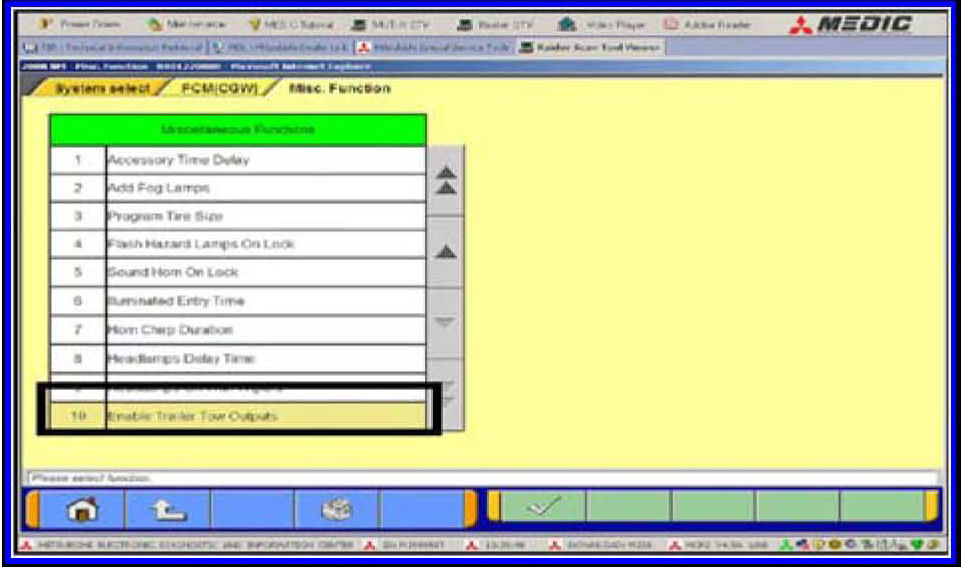Confirm selection with the checkmark button
The image size is (961, 567).
541,507
